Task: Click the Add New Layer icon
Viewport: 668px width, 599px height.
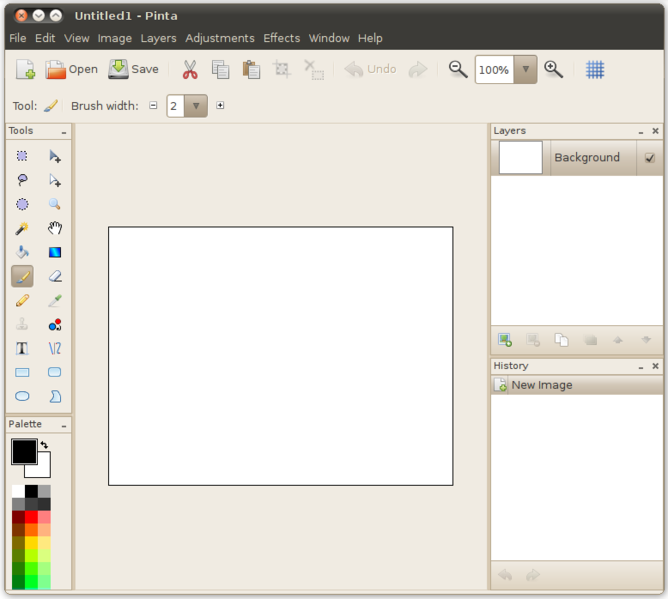Action: coord(505,340)
